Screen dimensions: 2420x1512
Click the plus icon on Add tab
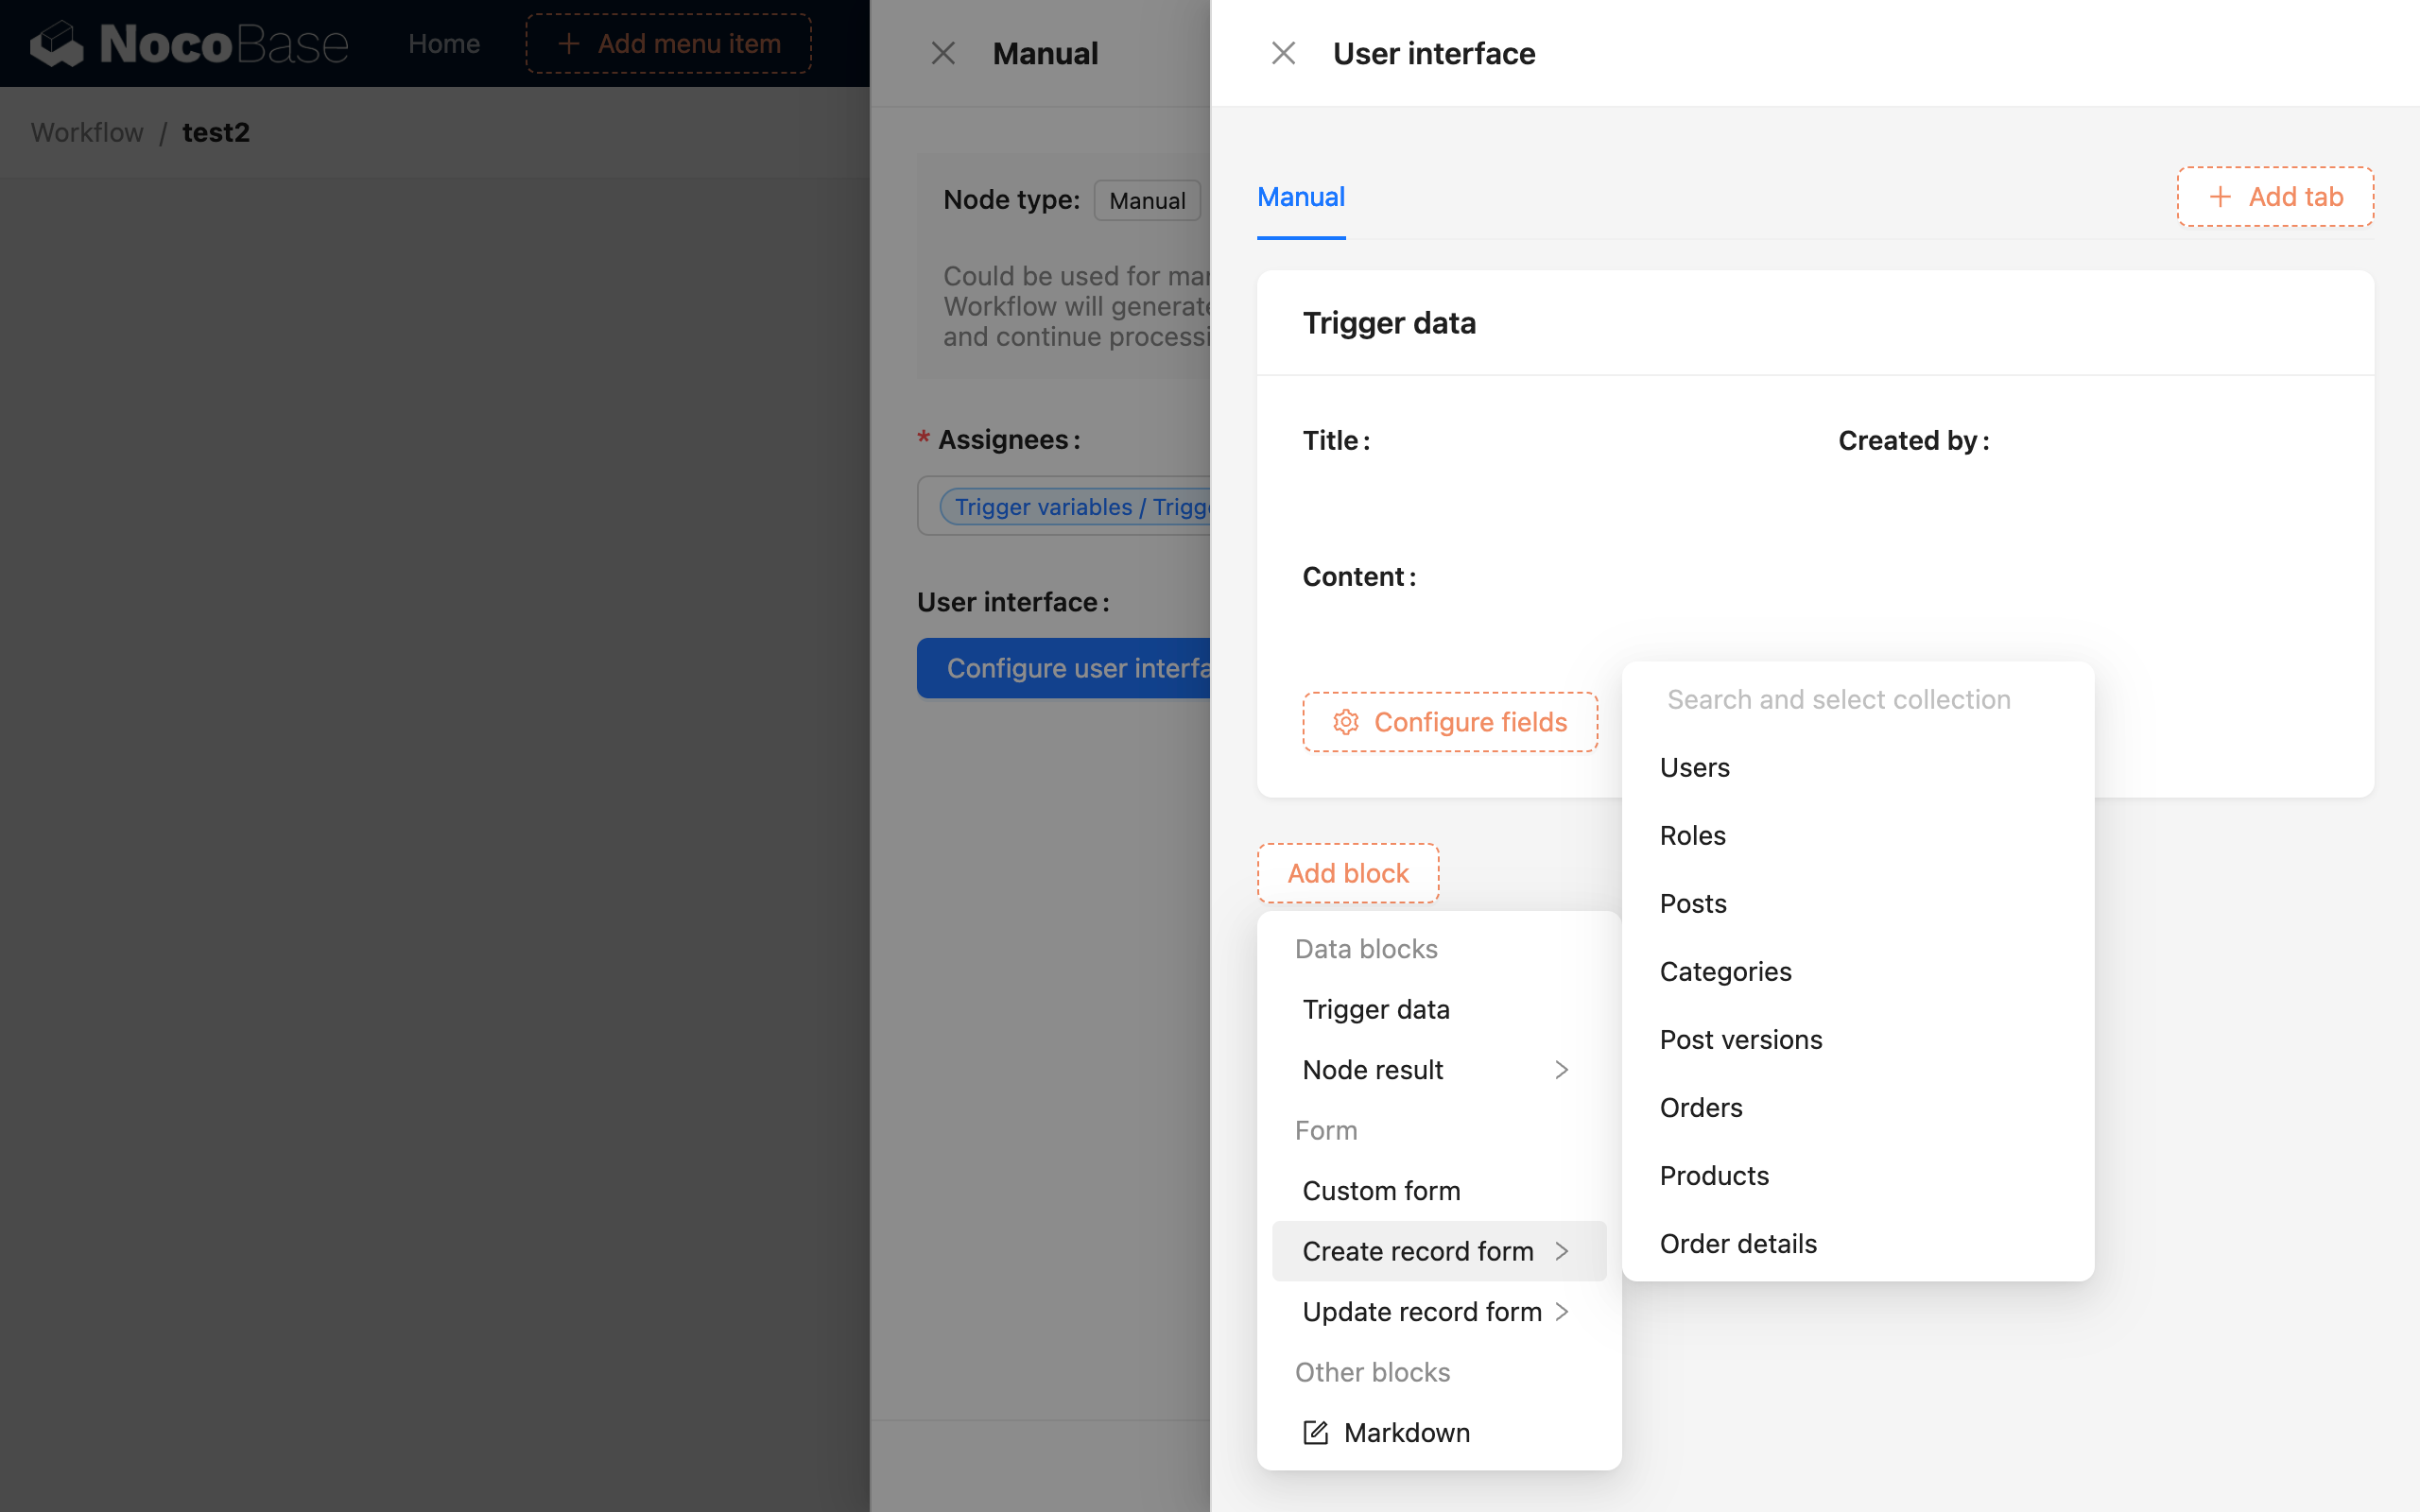click(2220, 196)
